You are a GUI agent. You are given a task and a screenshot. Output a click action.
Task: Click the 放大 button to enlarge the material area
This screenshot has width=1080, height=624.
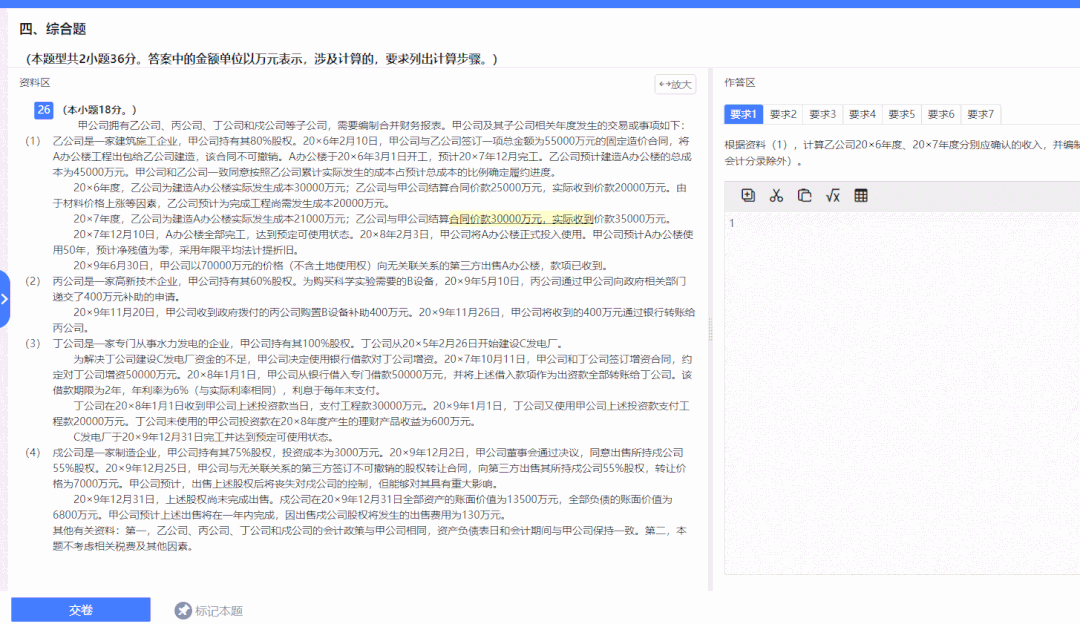[x=675, y=84]
